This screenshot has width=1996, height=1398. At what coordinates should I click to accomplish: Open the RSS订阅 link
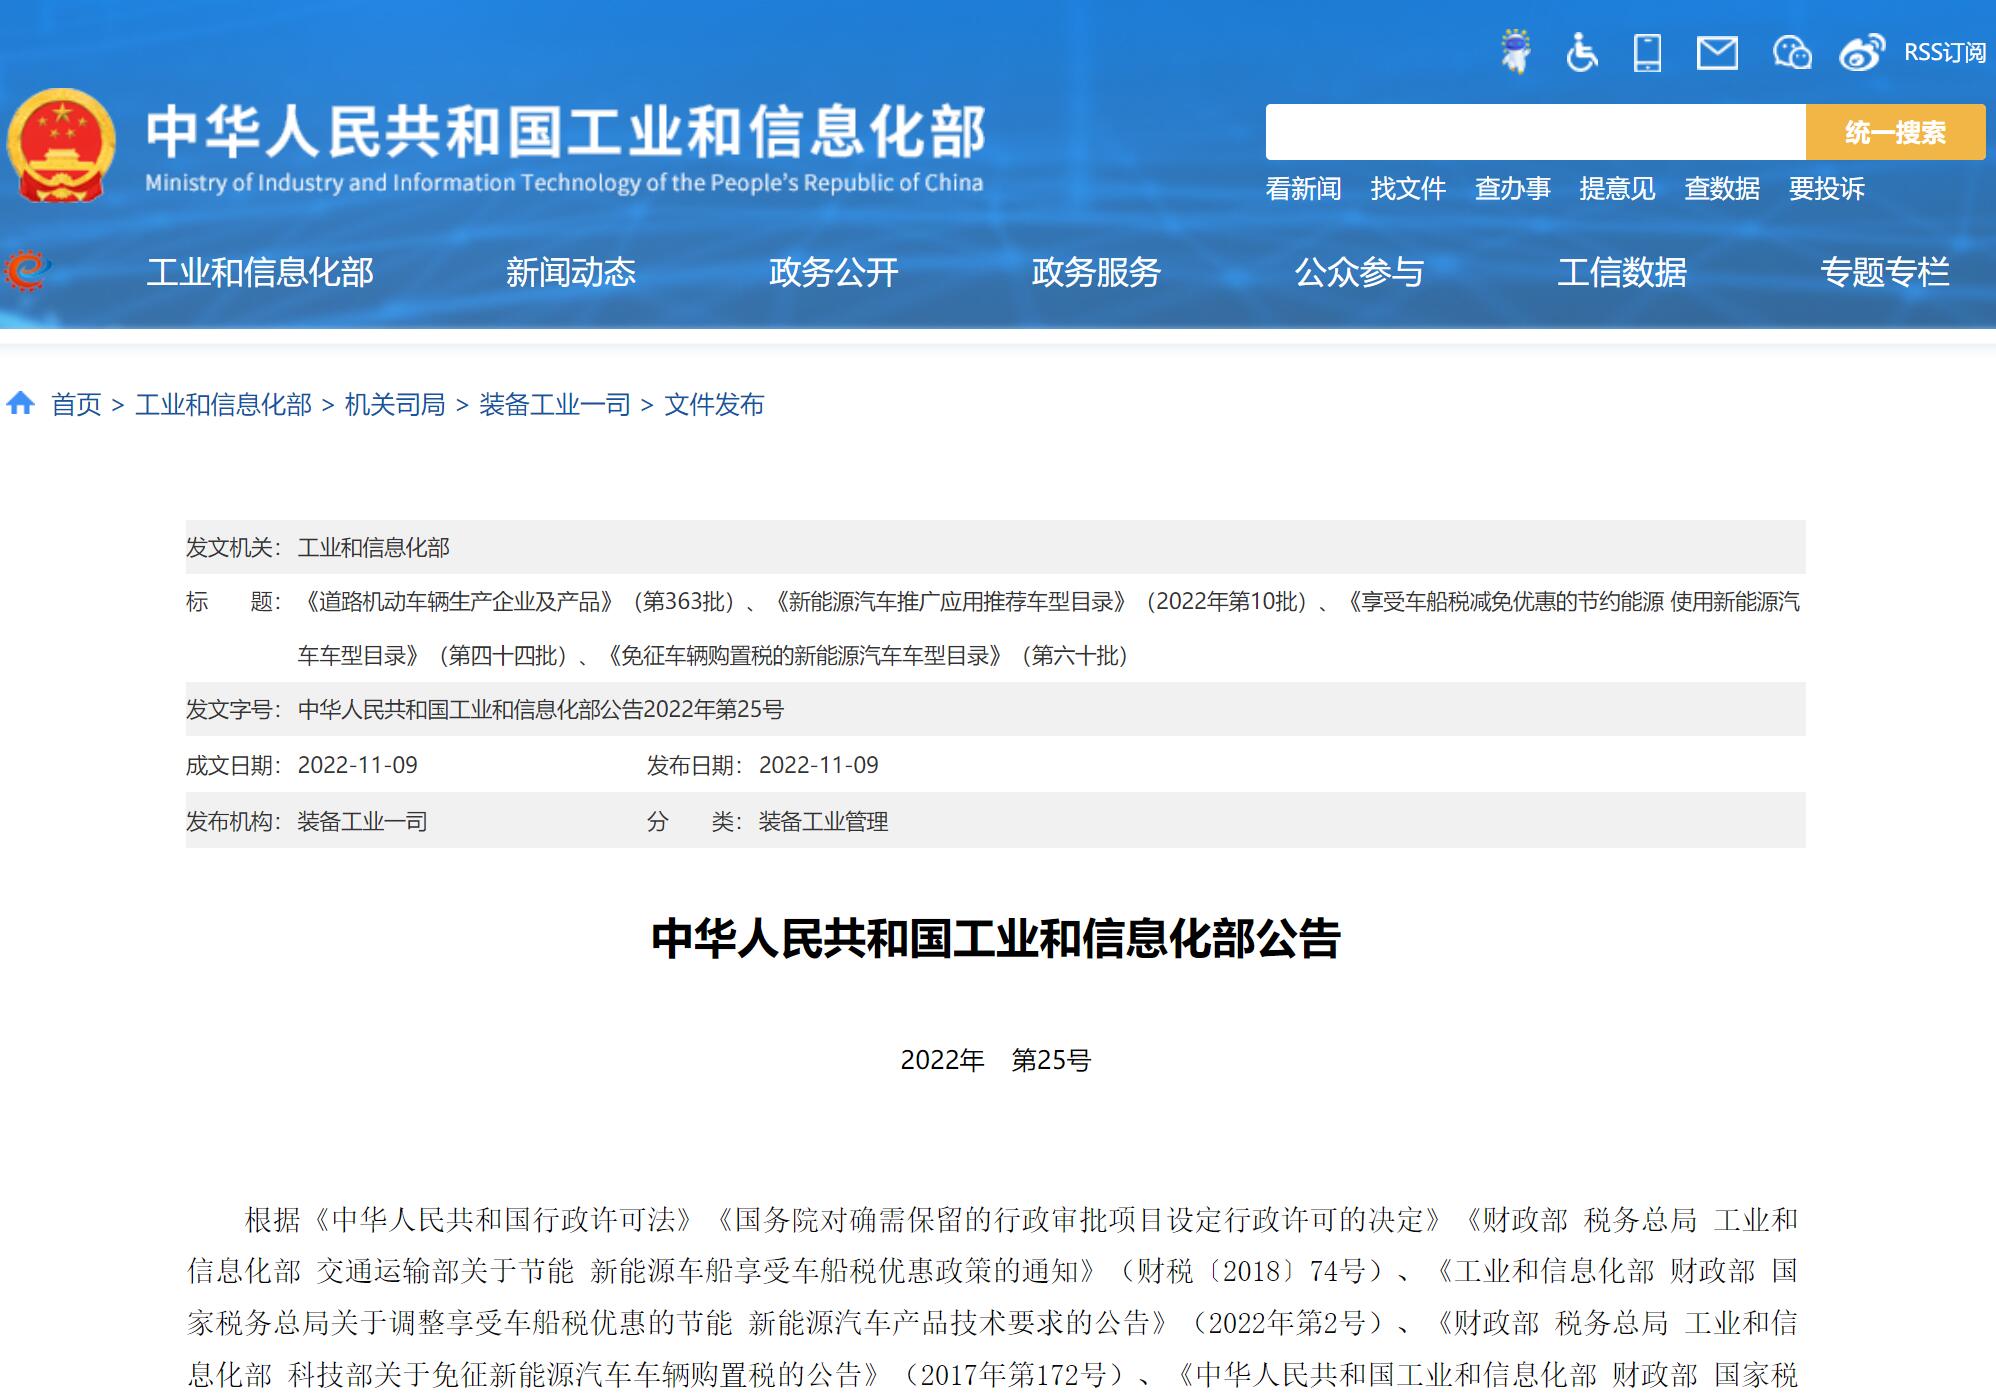[x=1944, y=52]
